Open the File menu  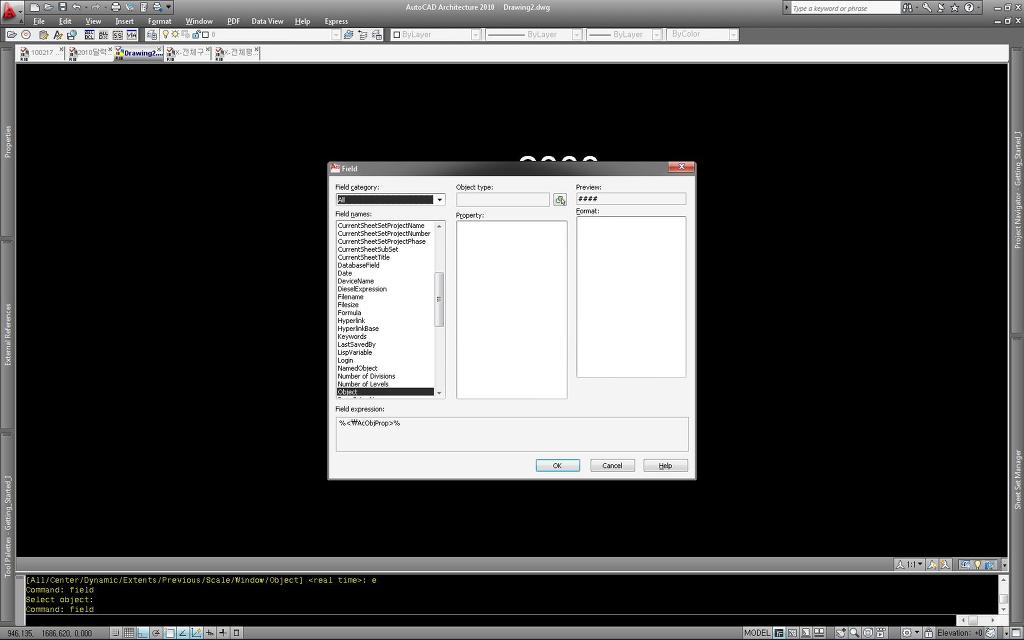click(x=39, y=21)
